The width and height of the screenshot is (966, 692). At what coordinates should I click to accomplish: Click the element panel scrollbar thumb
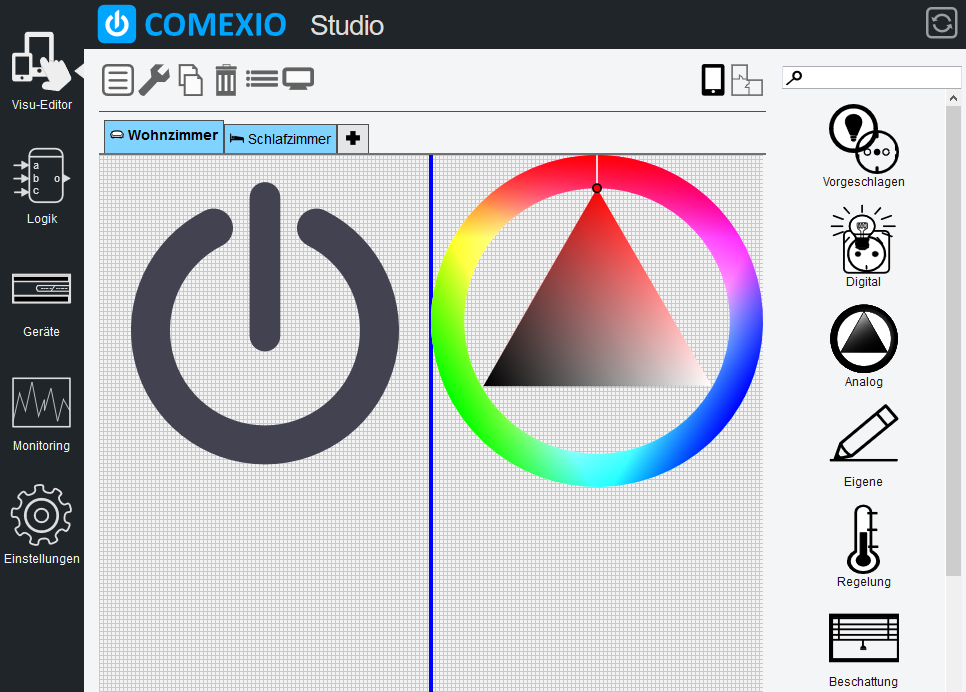coord(953,341)
